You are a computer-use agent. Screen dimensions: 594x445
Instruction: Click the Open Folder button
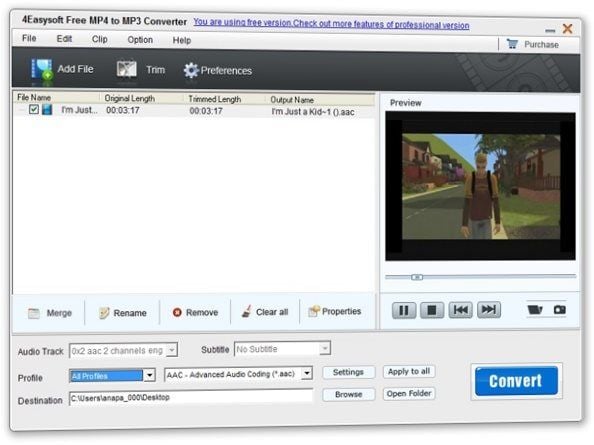[x=409, y=393]
